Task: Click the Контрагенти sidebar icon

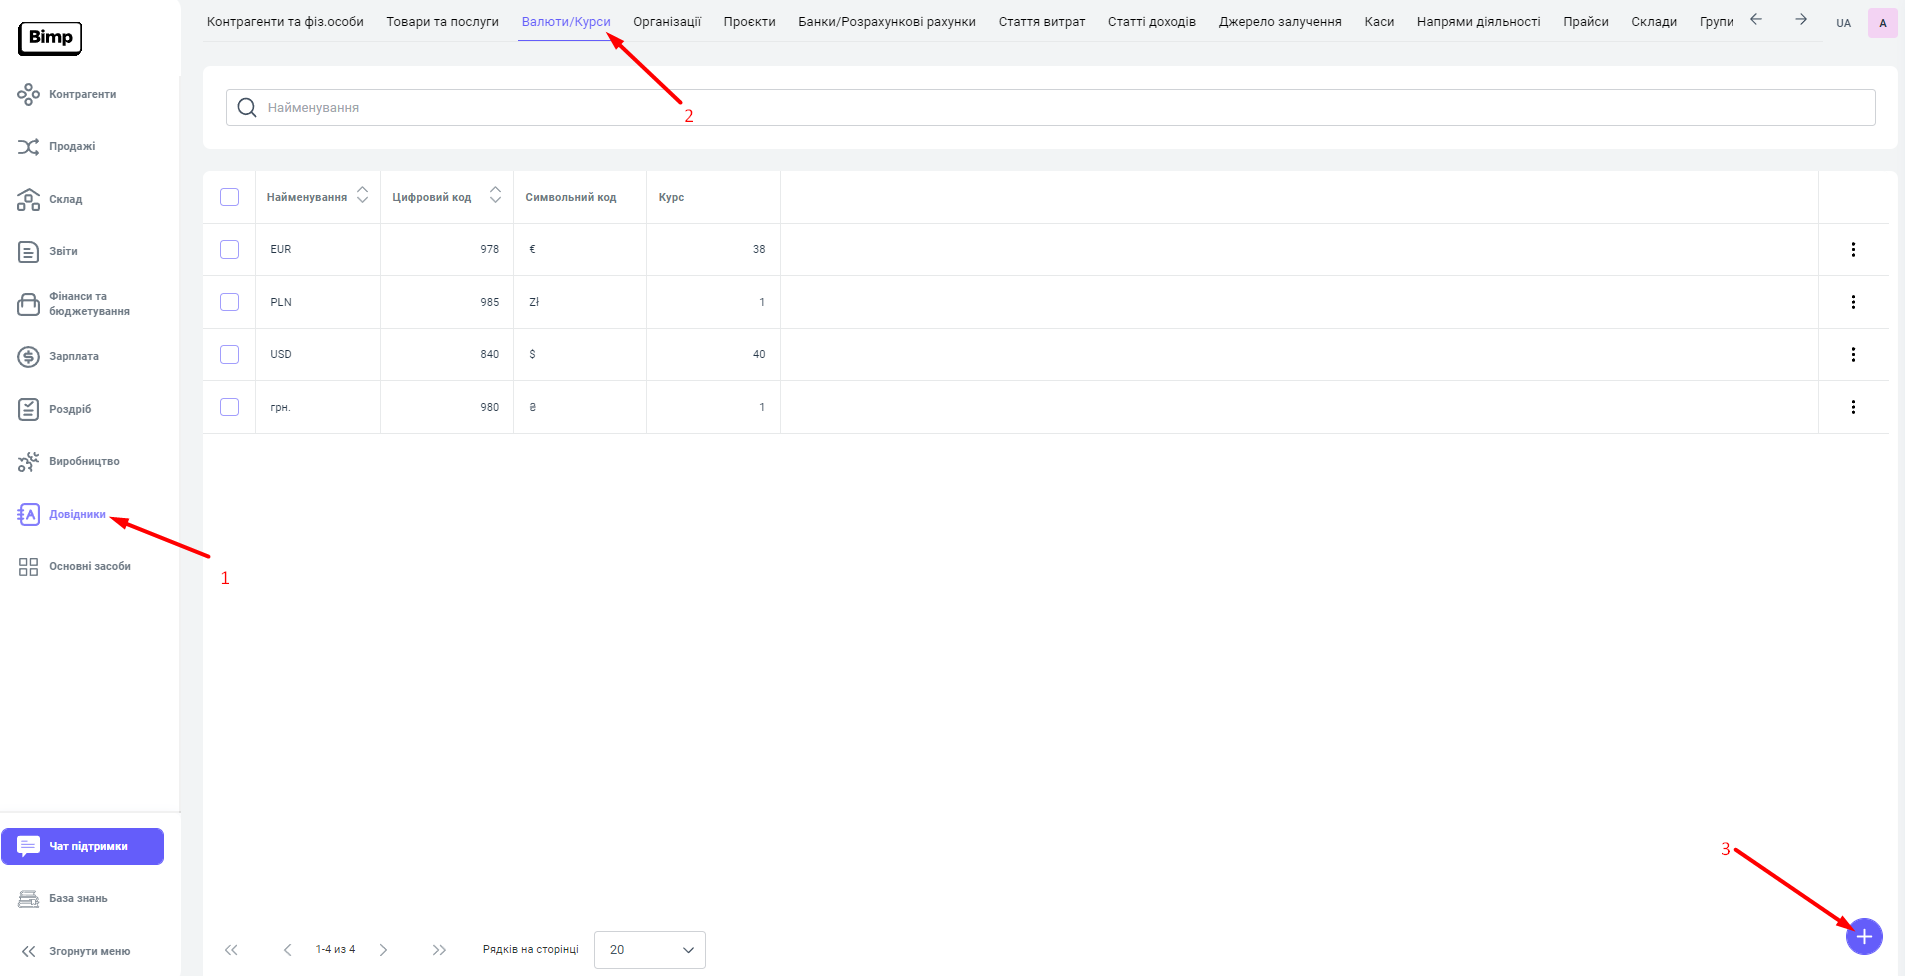Action: [x=28, y=95]
